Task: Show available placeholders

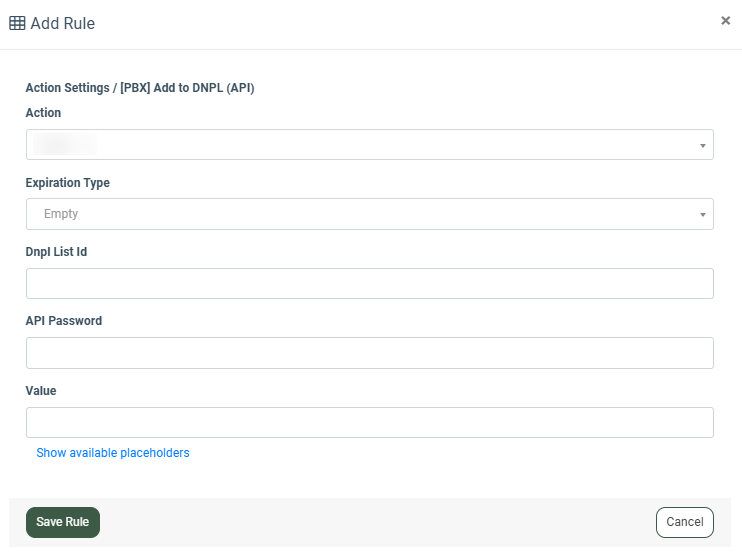Action: 113,453
